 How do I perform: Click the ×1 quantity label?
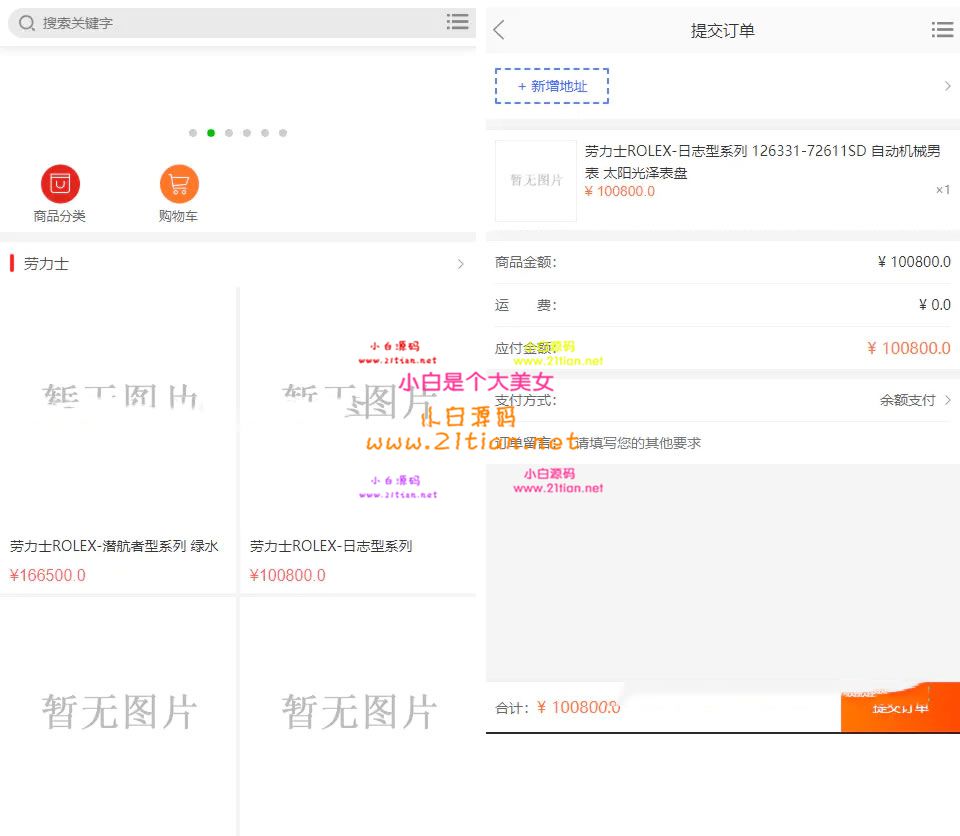pyautogui.click(x=943, y=190)
